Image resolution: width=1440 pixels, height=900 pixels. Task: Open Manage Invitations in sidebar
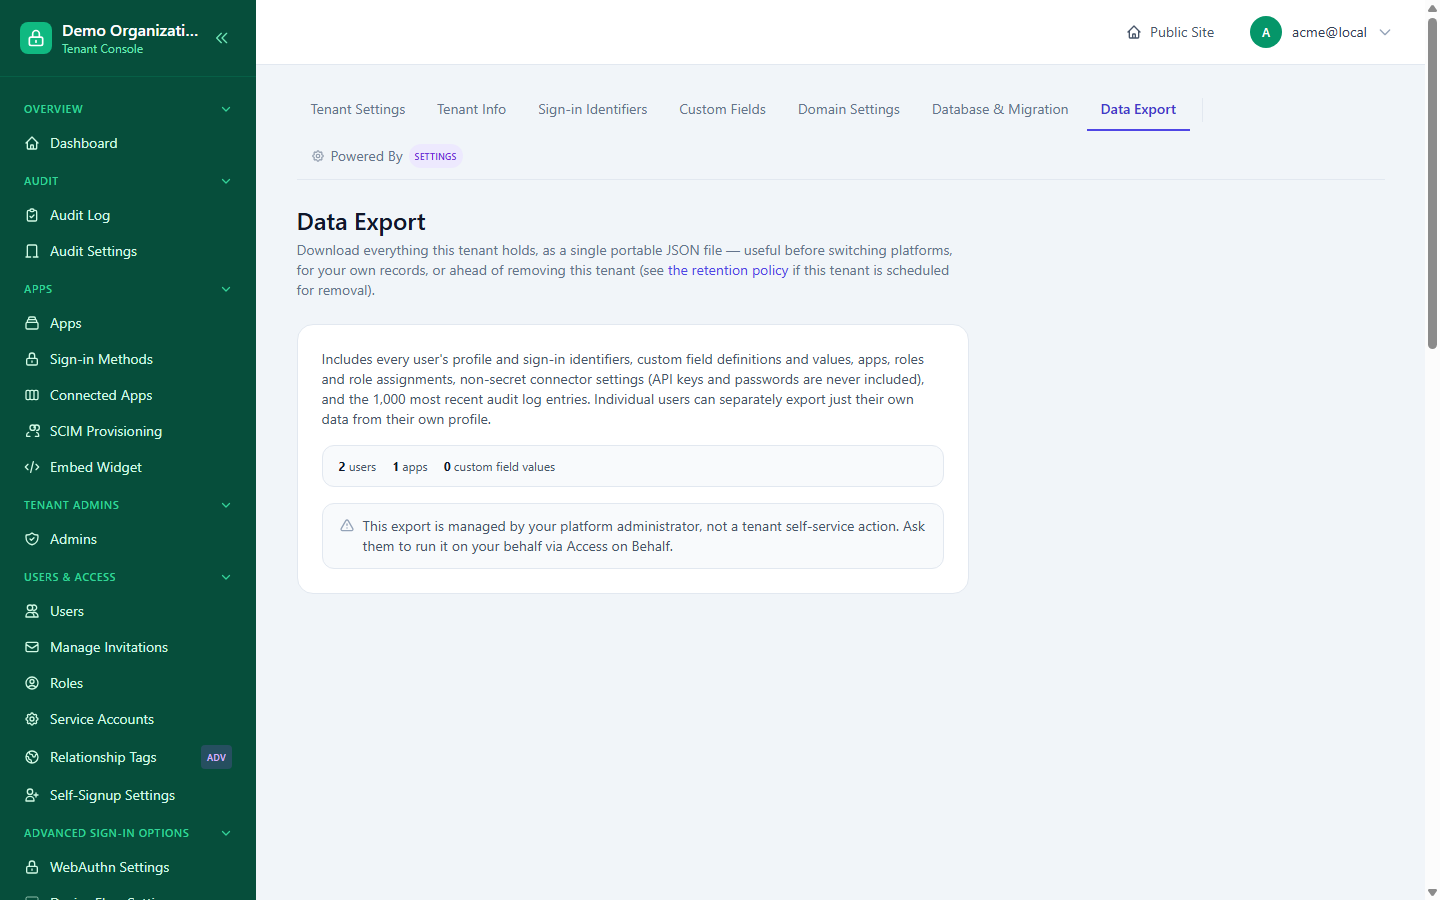pyautogui.click(x=128, y=647)
